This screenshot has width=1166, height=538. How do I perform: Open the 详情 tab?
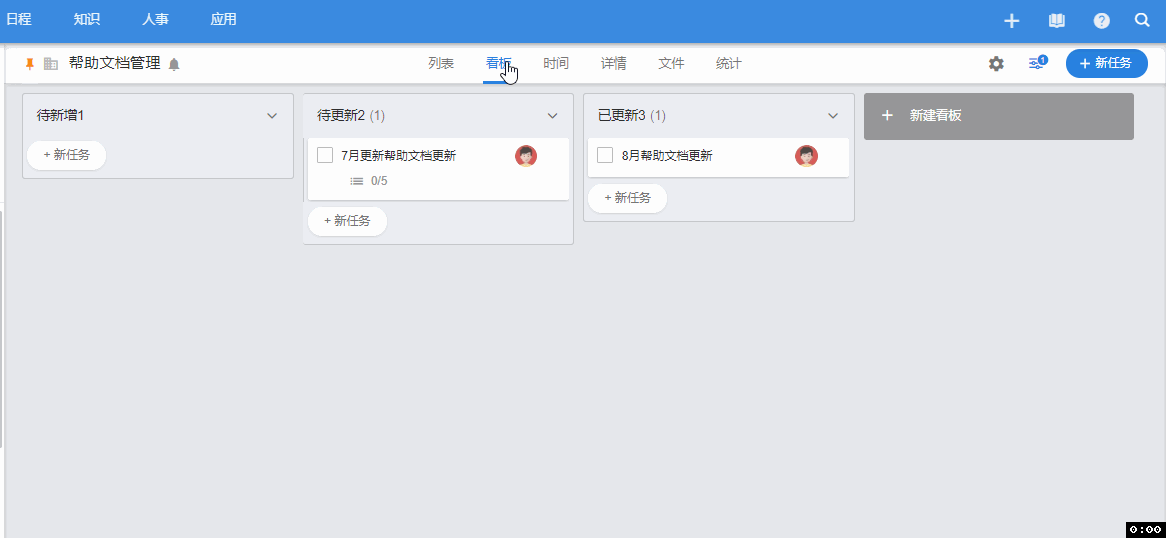[x=613, y=64]
